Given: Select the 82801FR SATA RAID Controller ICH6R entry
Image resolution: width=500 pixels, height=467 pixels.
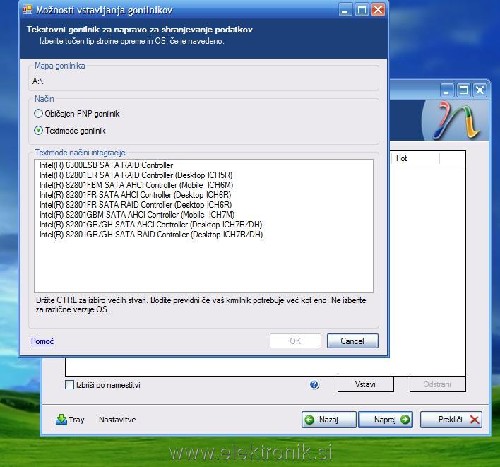Looking at the screenshot, I should click(x=135, y=205).
